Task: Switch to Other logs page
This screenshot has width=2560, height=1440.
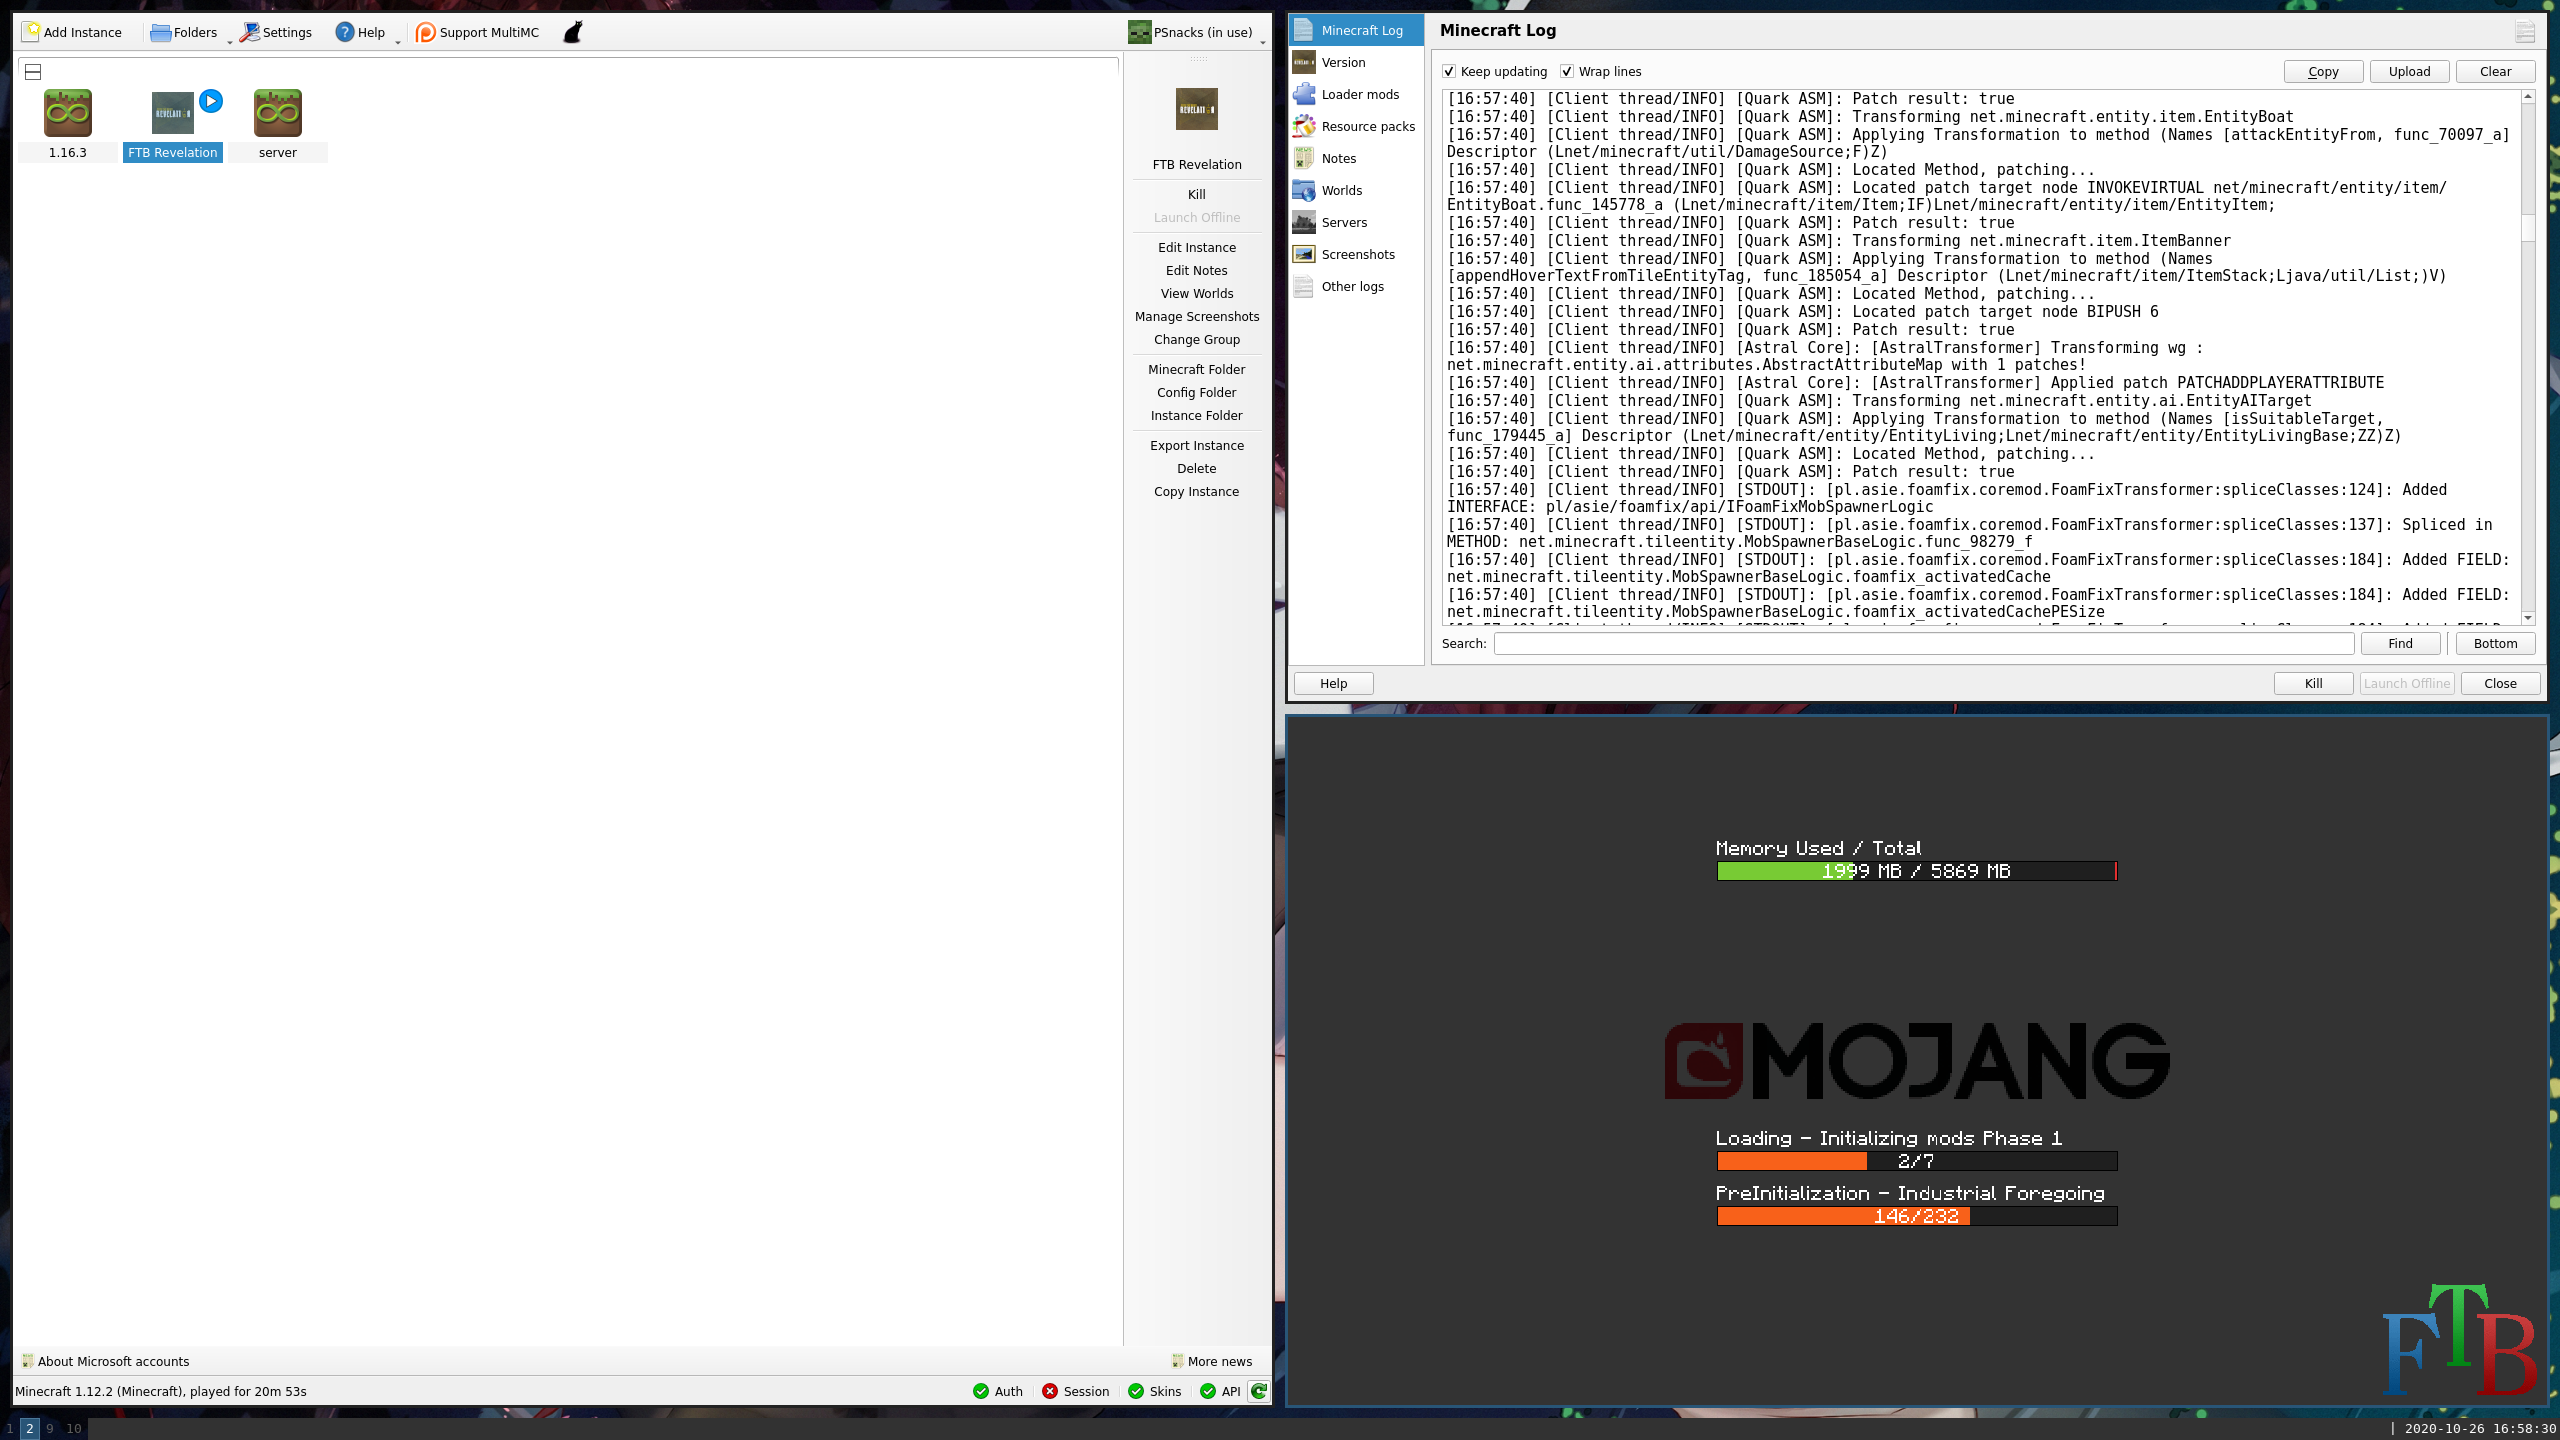Action: pyautogui.click(x=1352, y=286)
